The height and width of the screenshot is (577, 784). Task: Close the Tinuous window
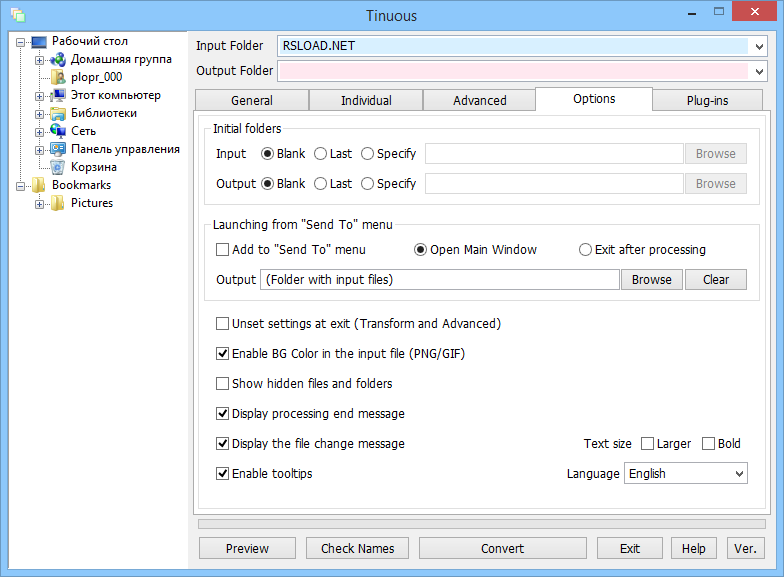(755, 12)
